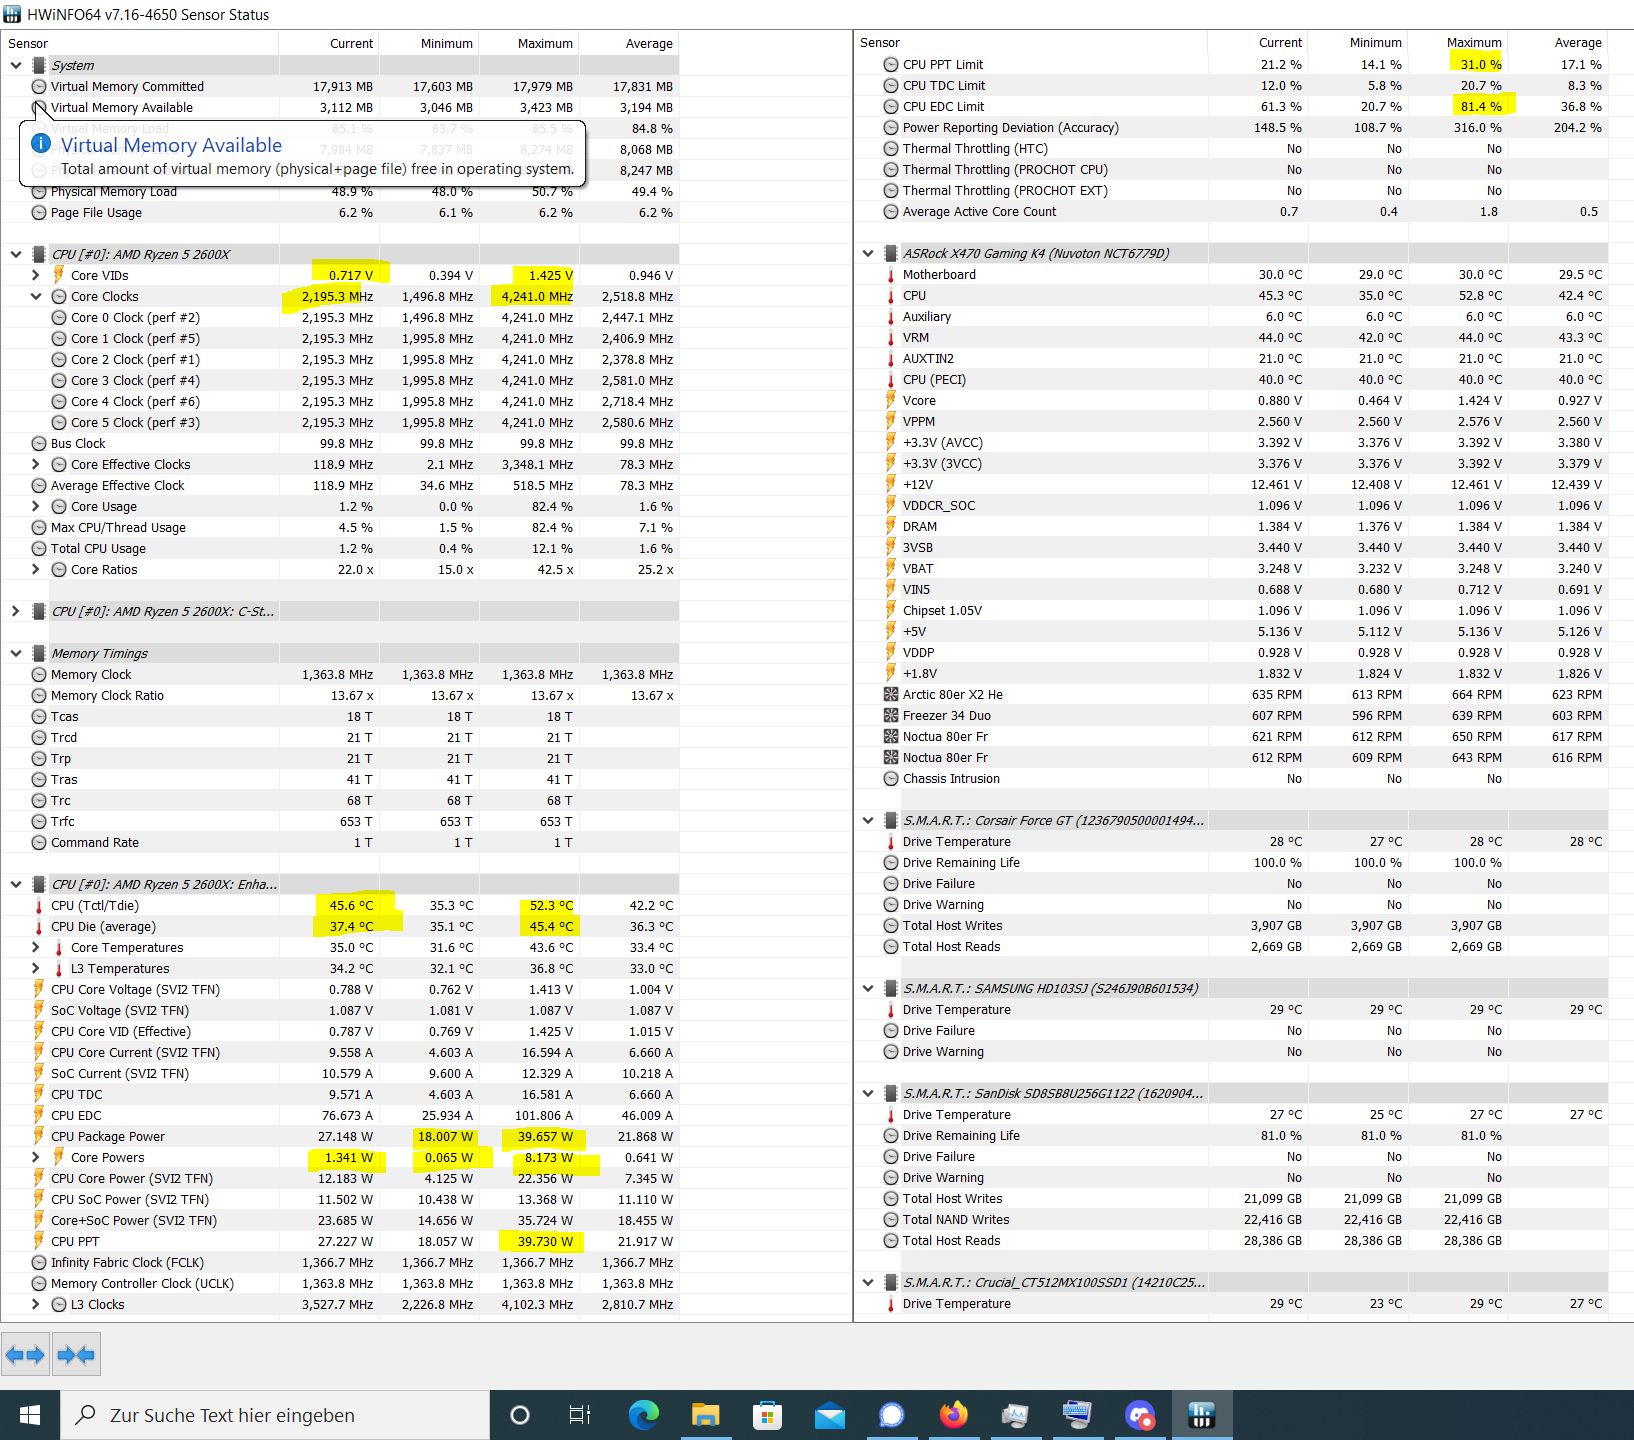The width and height of the screenshot is (1634, 1440).
Task: Expand the L3 Temperatures row
Action: click(x=36, y=968)
